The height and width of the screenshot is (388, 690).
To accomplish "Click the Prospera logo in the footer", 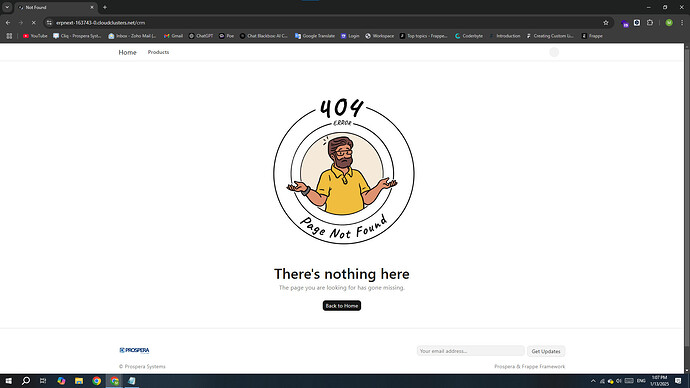I will click(134, 350).
